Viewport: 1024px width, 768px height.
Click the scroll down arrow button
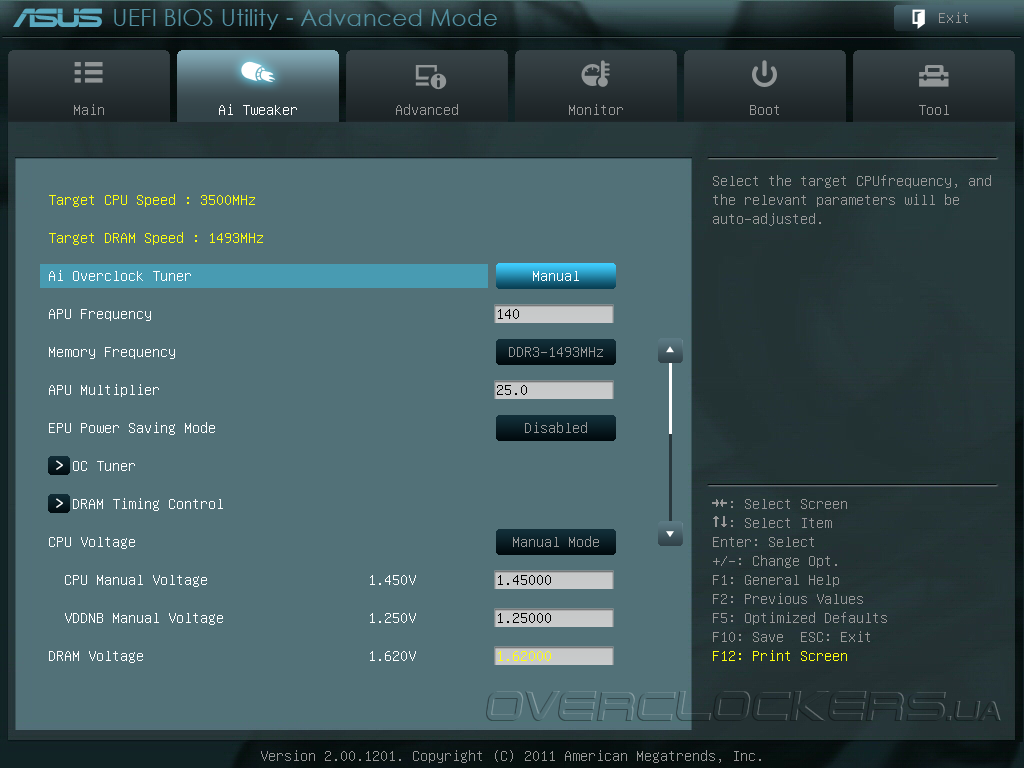(x=670, y=534)
